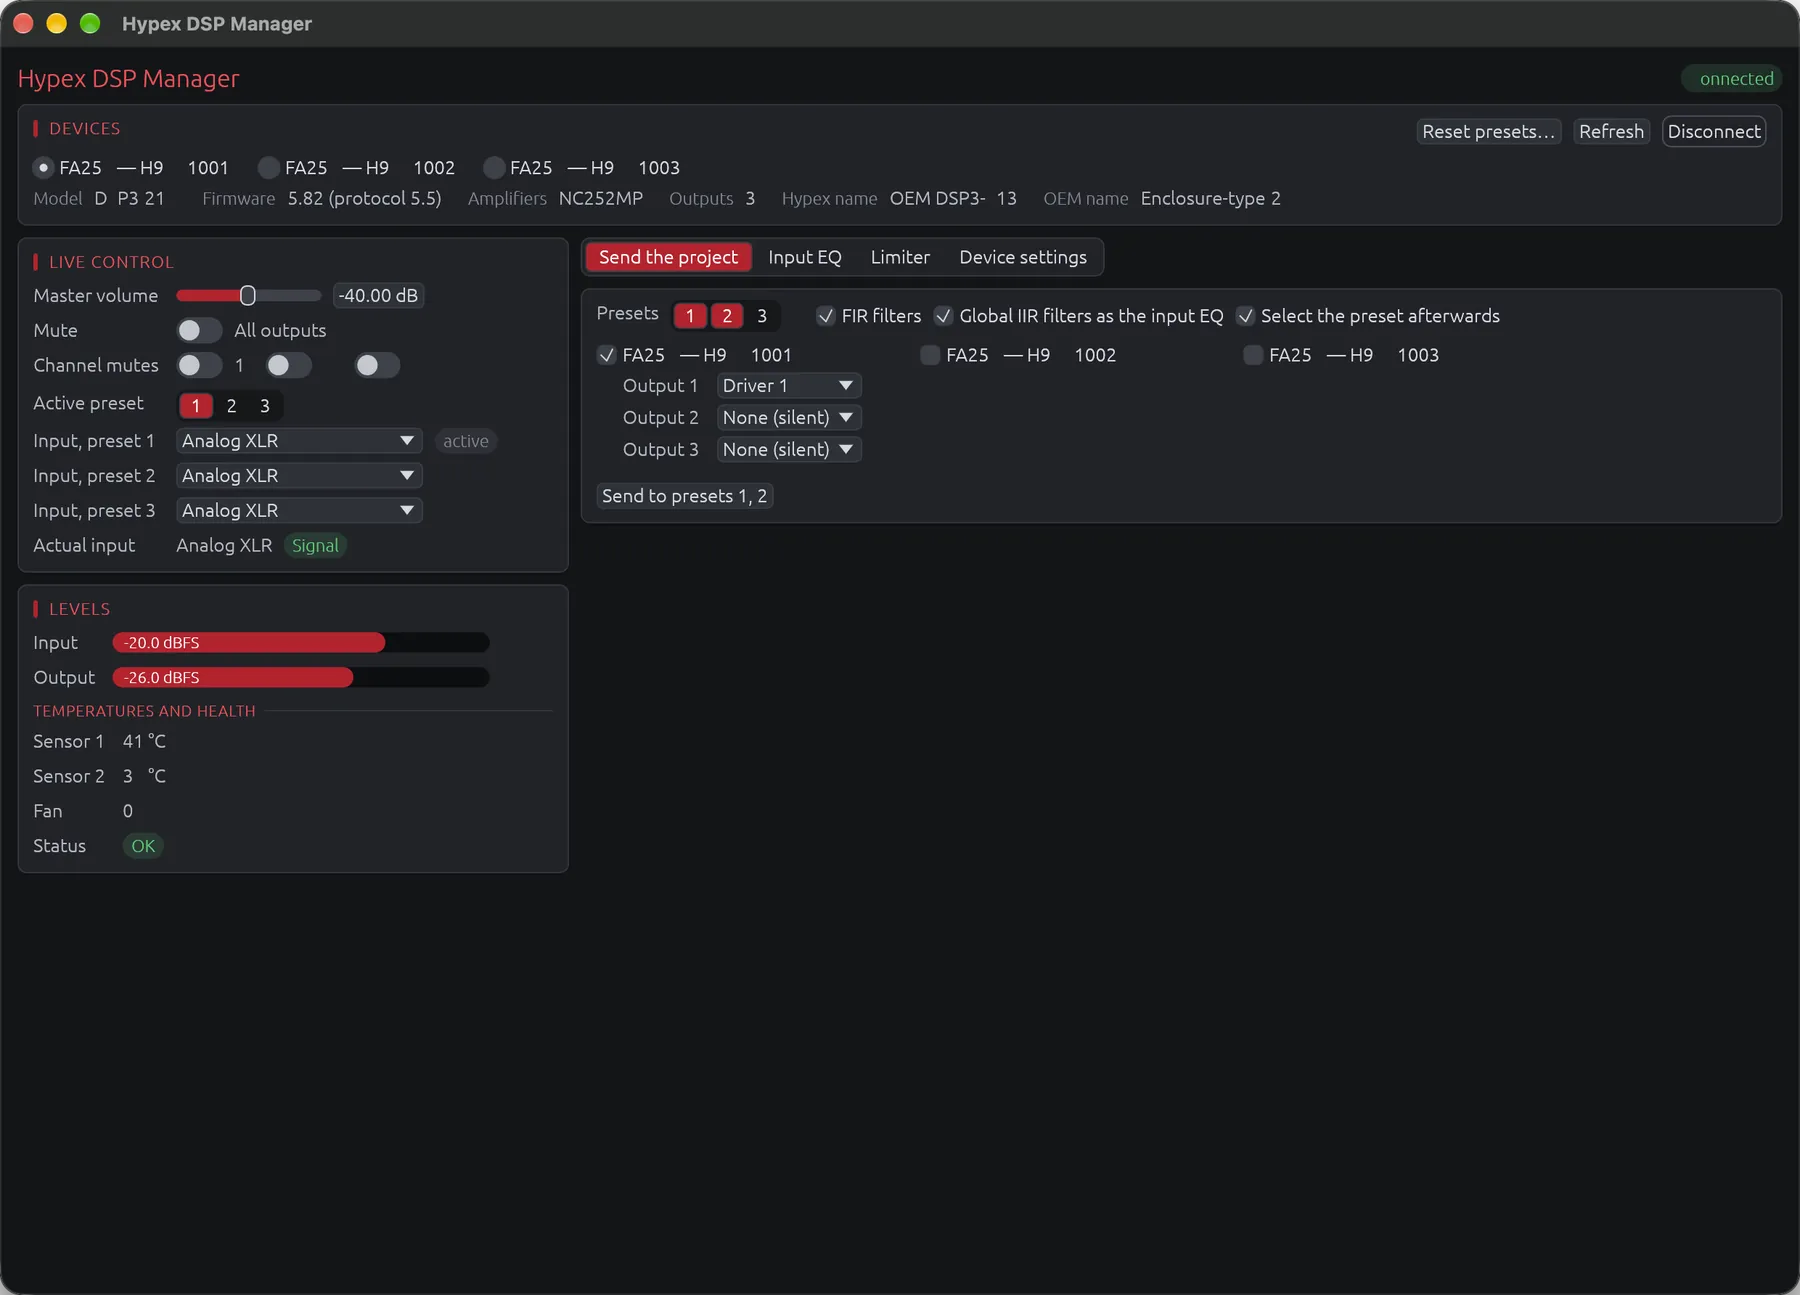The height and width of the screenshot is (1295, 1800).
Task: Click the Enclosure-type 2 OEM name
Action: [1210, 198]
